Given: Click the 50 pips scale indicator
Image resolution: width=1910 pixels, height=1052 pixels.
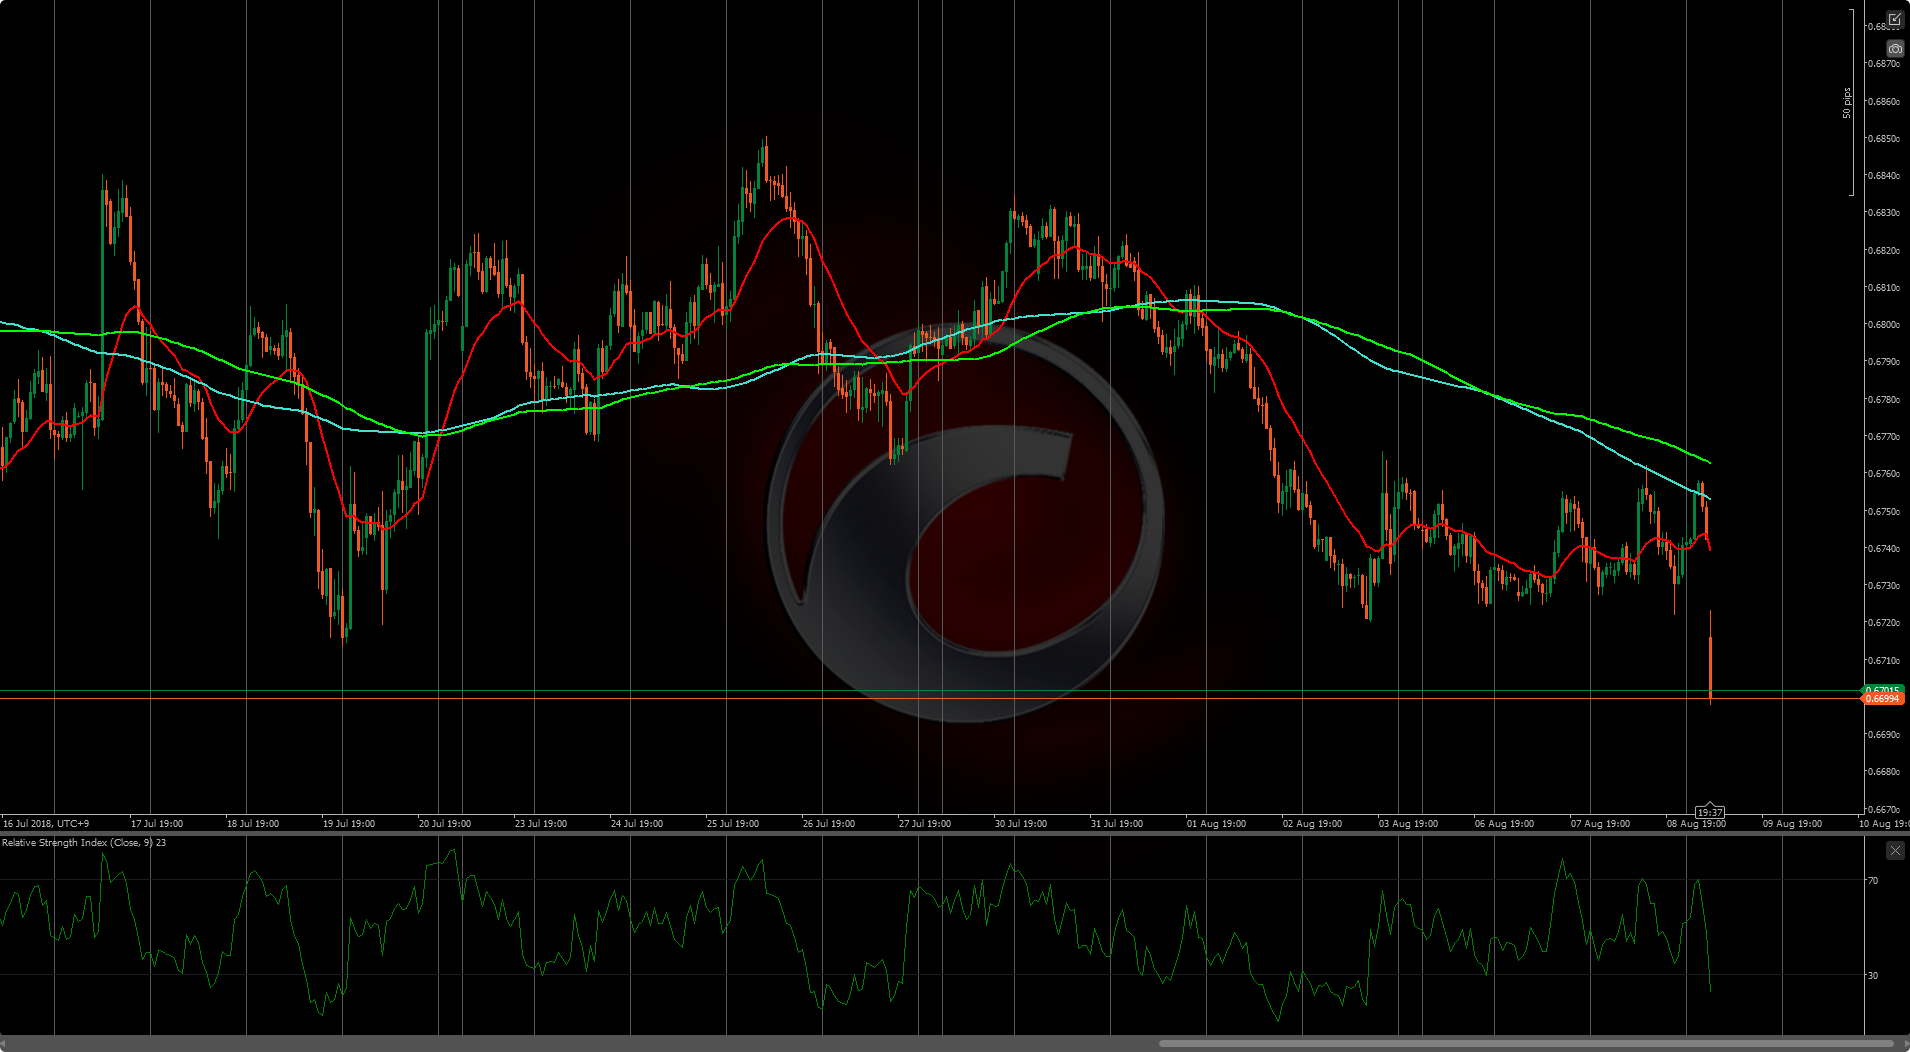Looking at the screenshot, I should coord(1847,103).
